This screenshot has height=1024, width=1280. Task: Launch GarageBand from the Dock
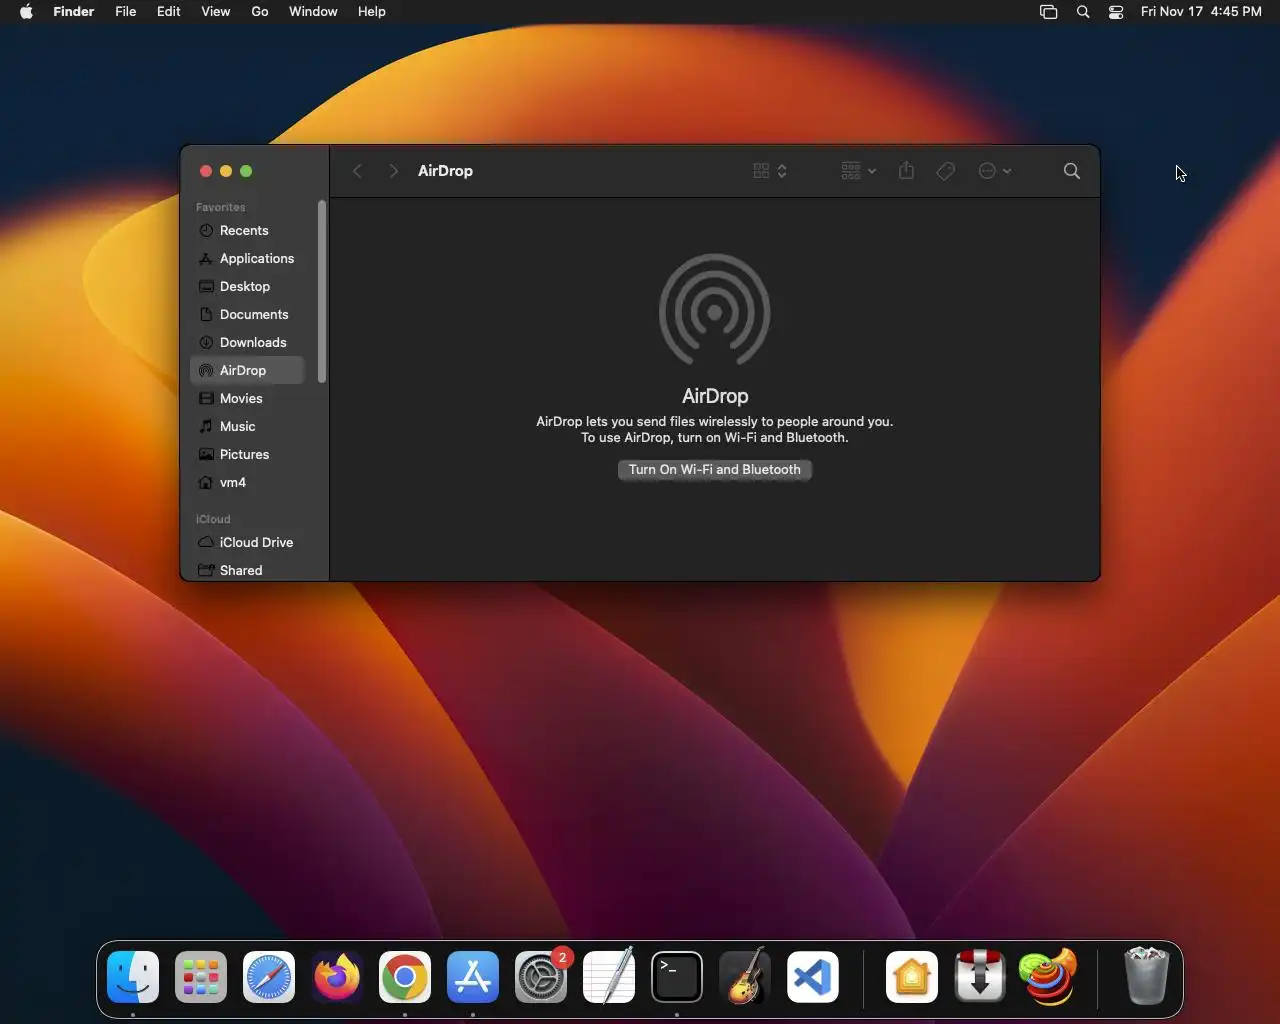coord(745,977)
